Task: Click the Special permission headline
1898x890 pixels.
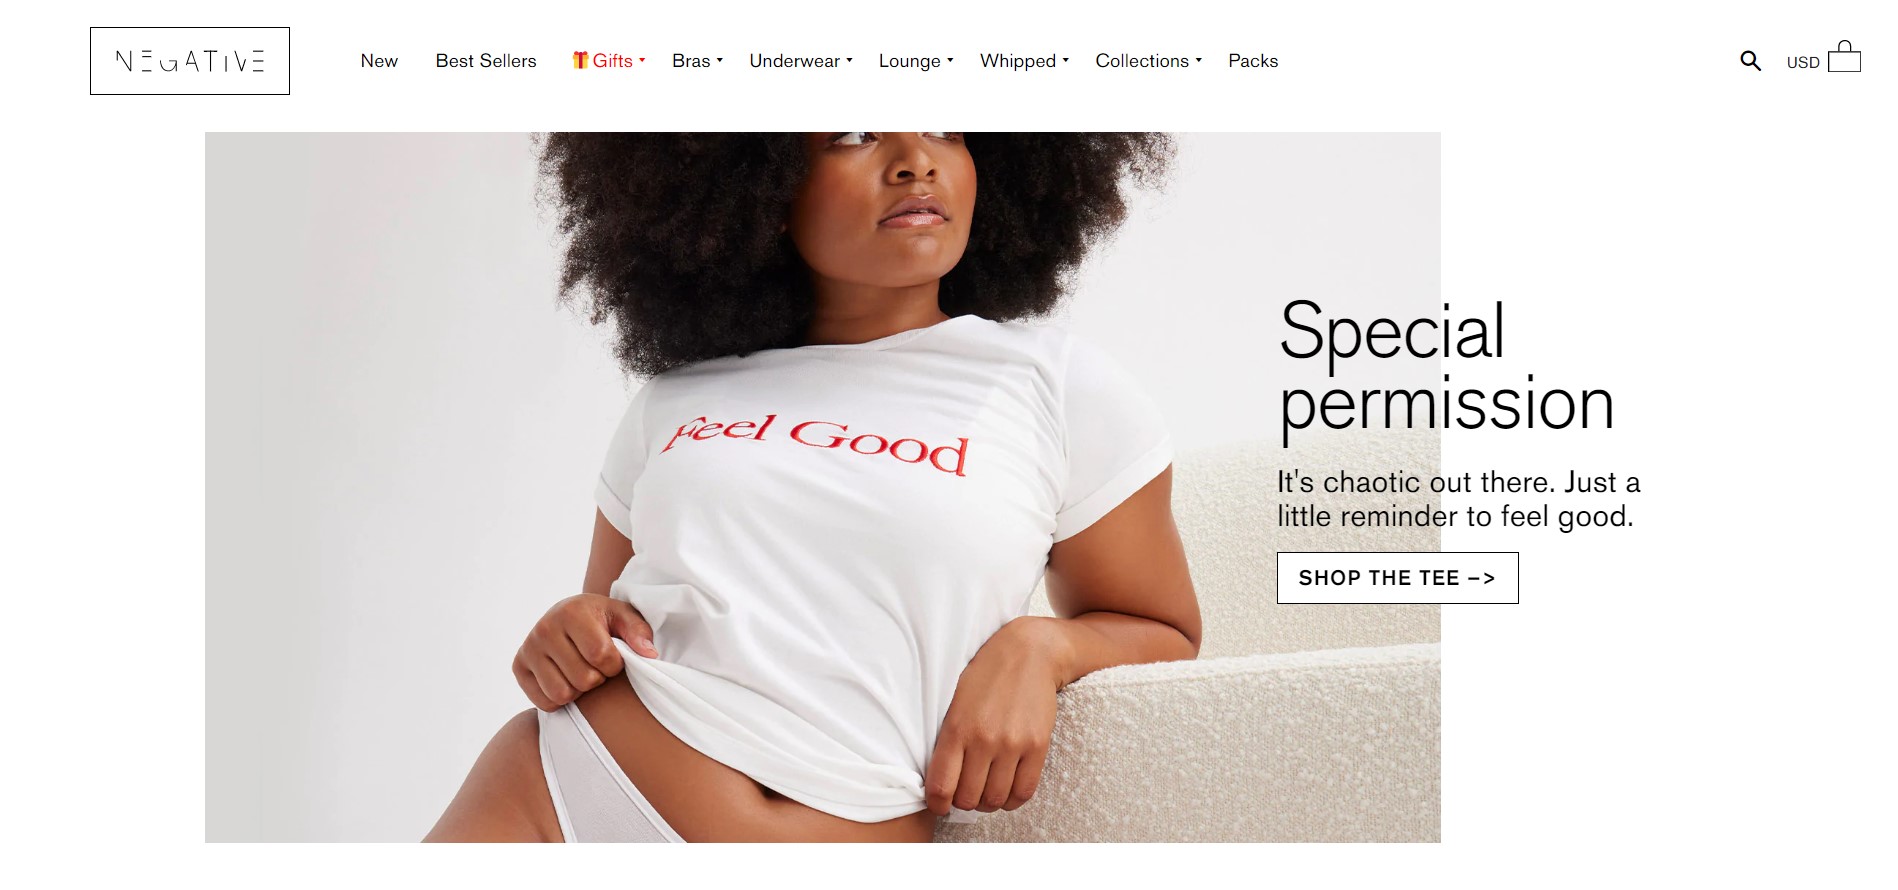Action: point(1447,367)
